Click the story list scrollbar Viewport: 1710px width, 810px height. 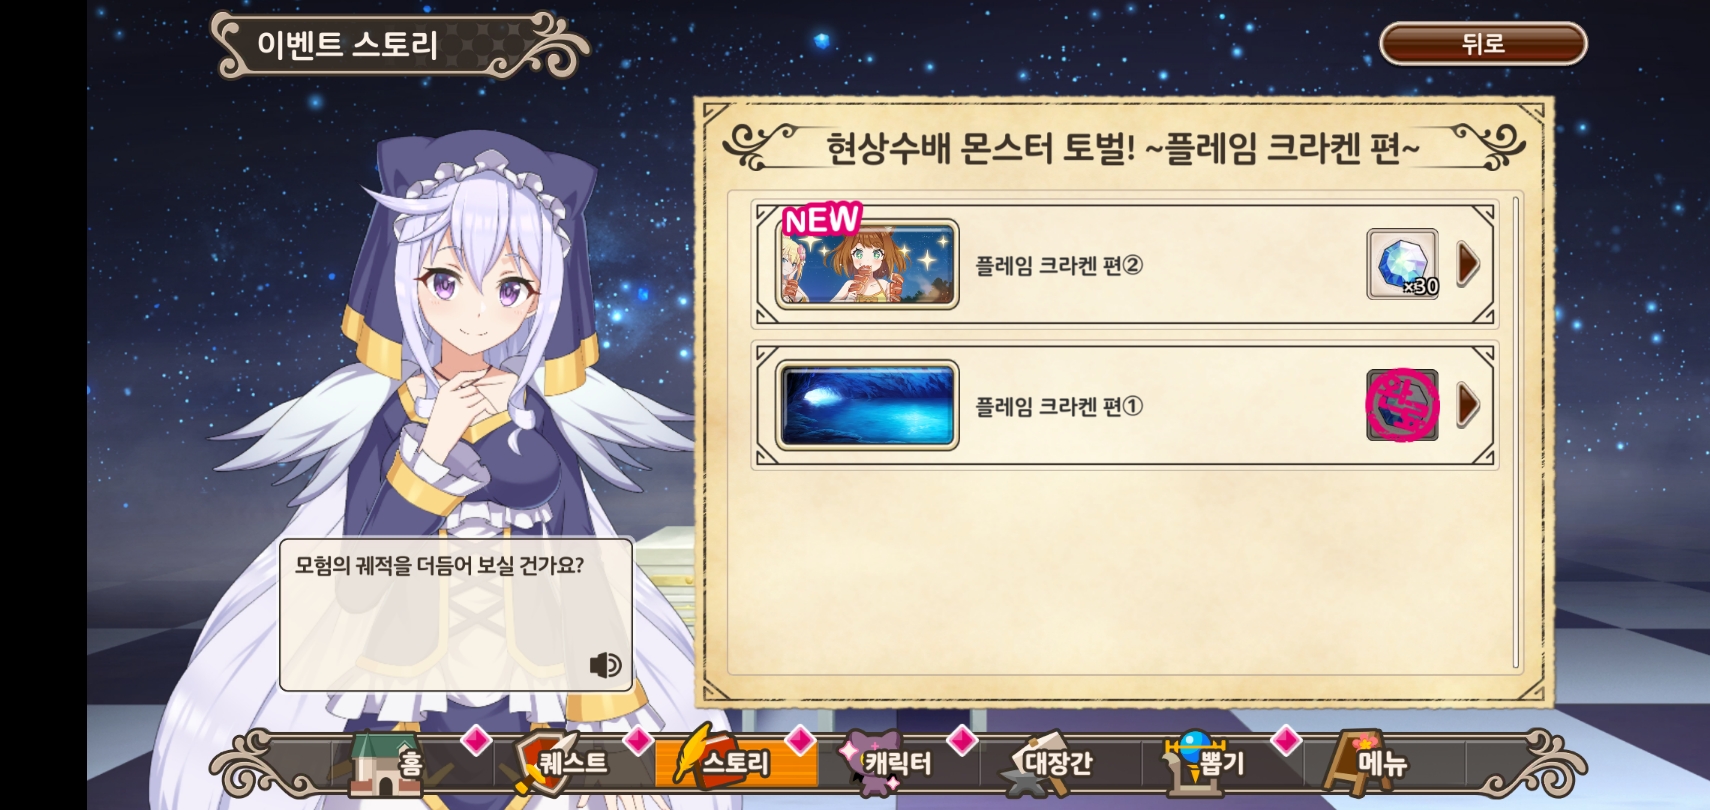tap(1516, 432)
